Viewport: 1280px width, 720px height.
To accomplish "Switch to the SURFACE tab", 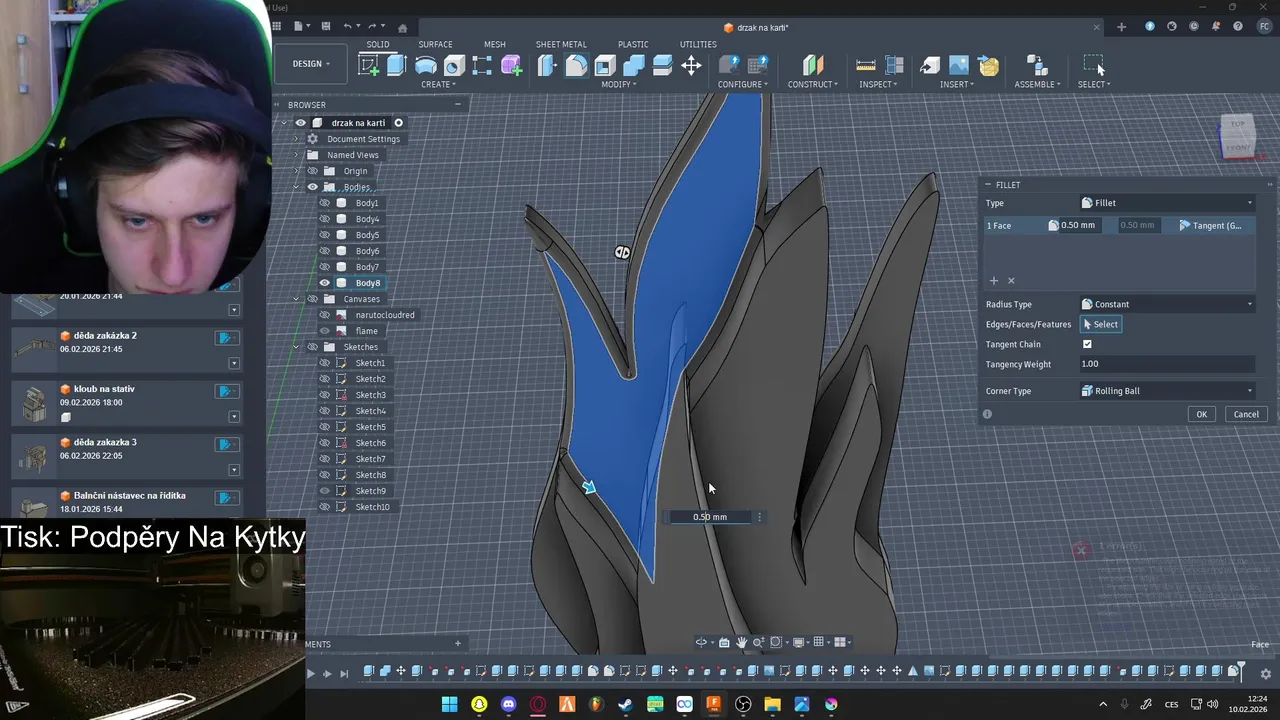I will pyautogui.click(x=435, y=44).
